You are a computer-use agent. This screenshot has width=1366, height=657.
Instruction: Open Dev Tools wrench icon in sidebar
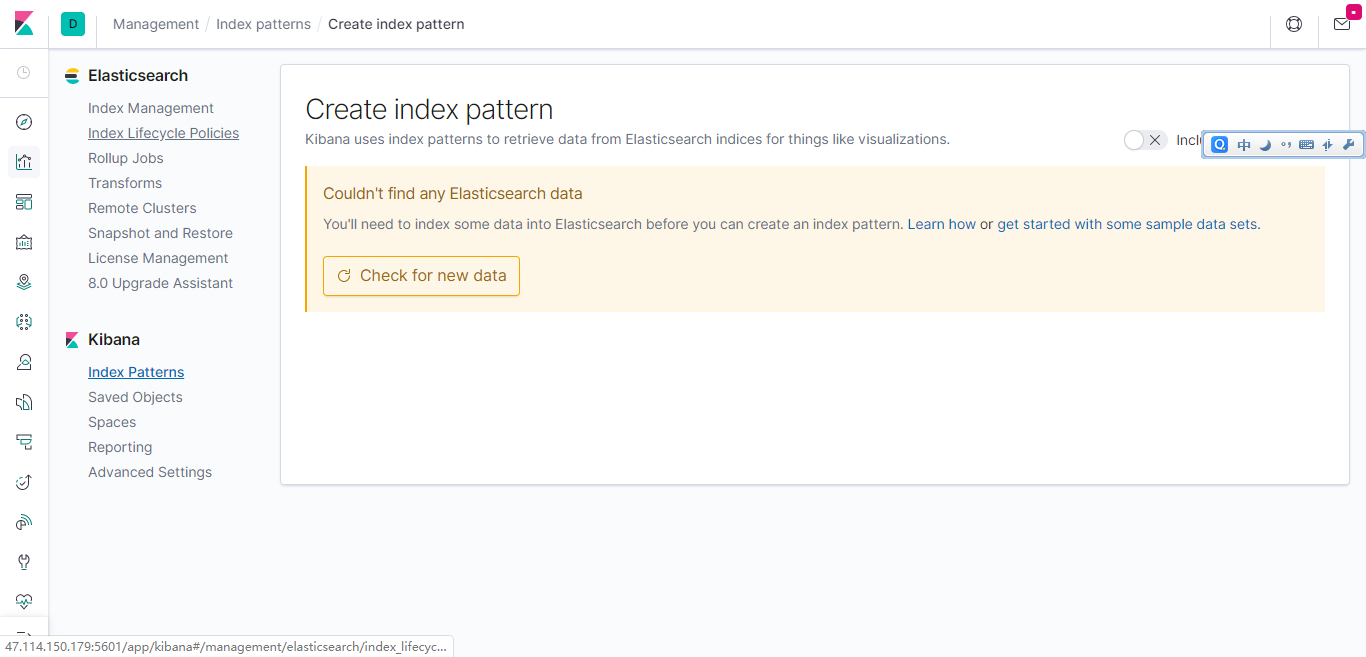pos(24,562)
